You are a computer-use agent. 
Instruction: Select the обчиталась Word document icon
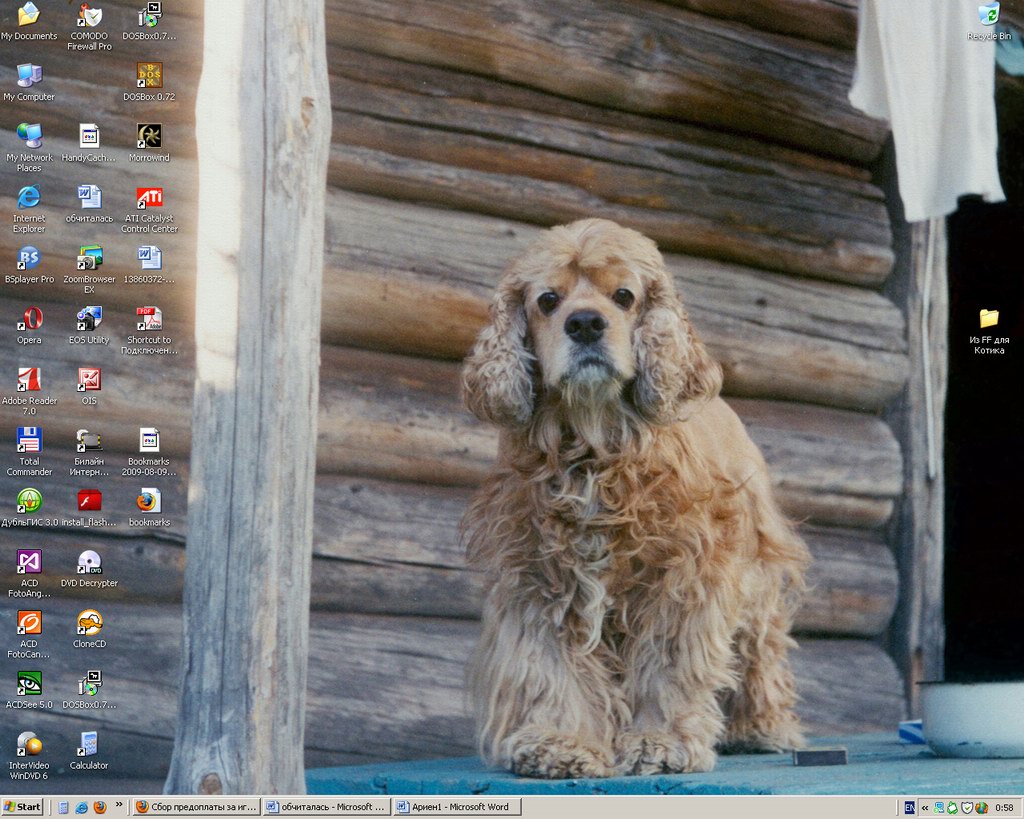(x=89, y=204)
